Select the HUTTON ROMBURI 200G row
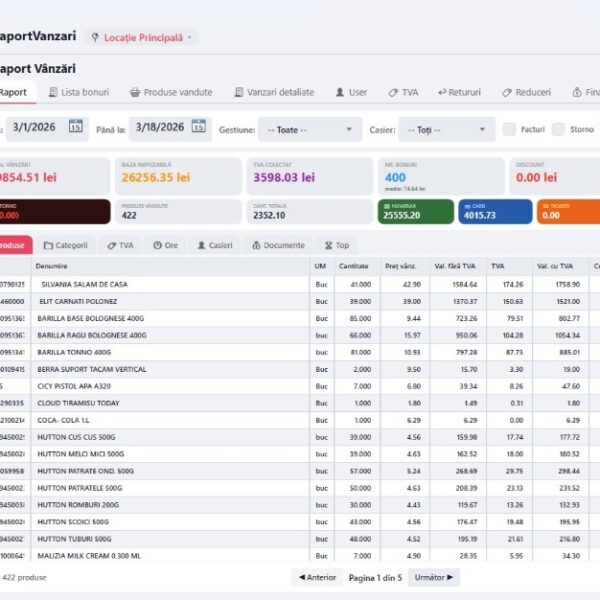This screenshot has height=600, width=600. click(300, 505)
